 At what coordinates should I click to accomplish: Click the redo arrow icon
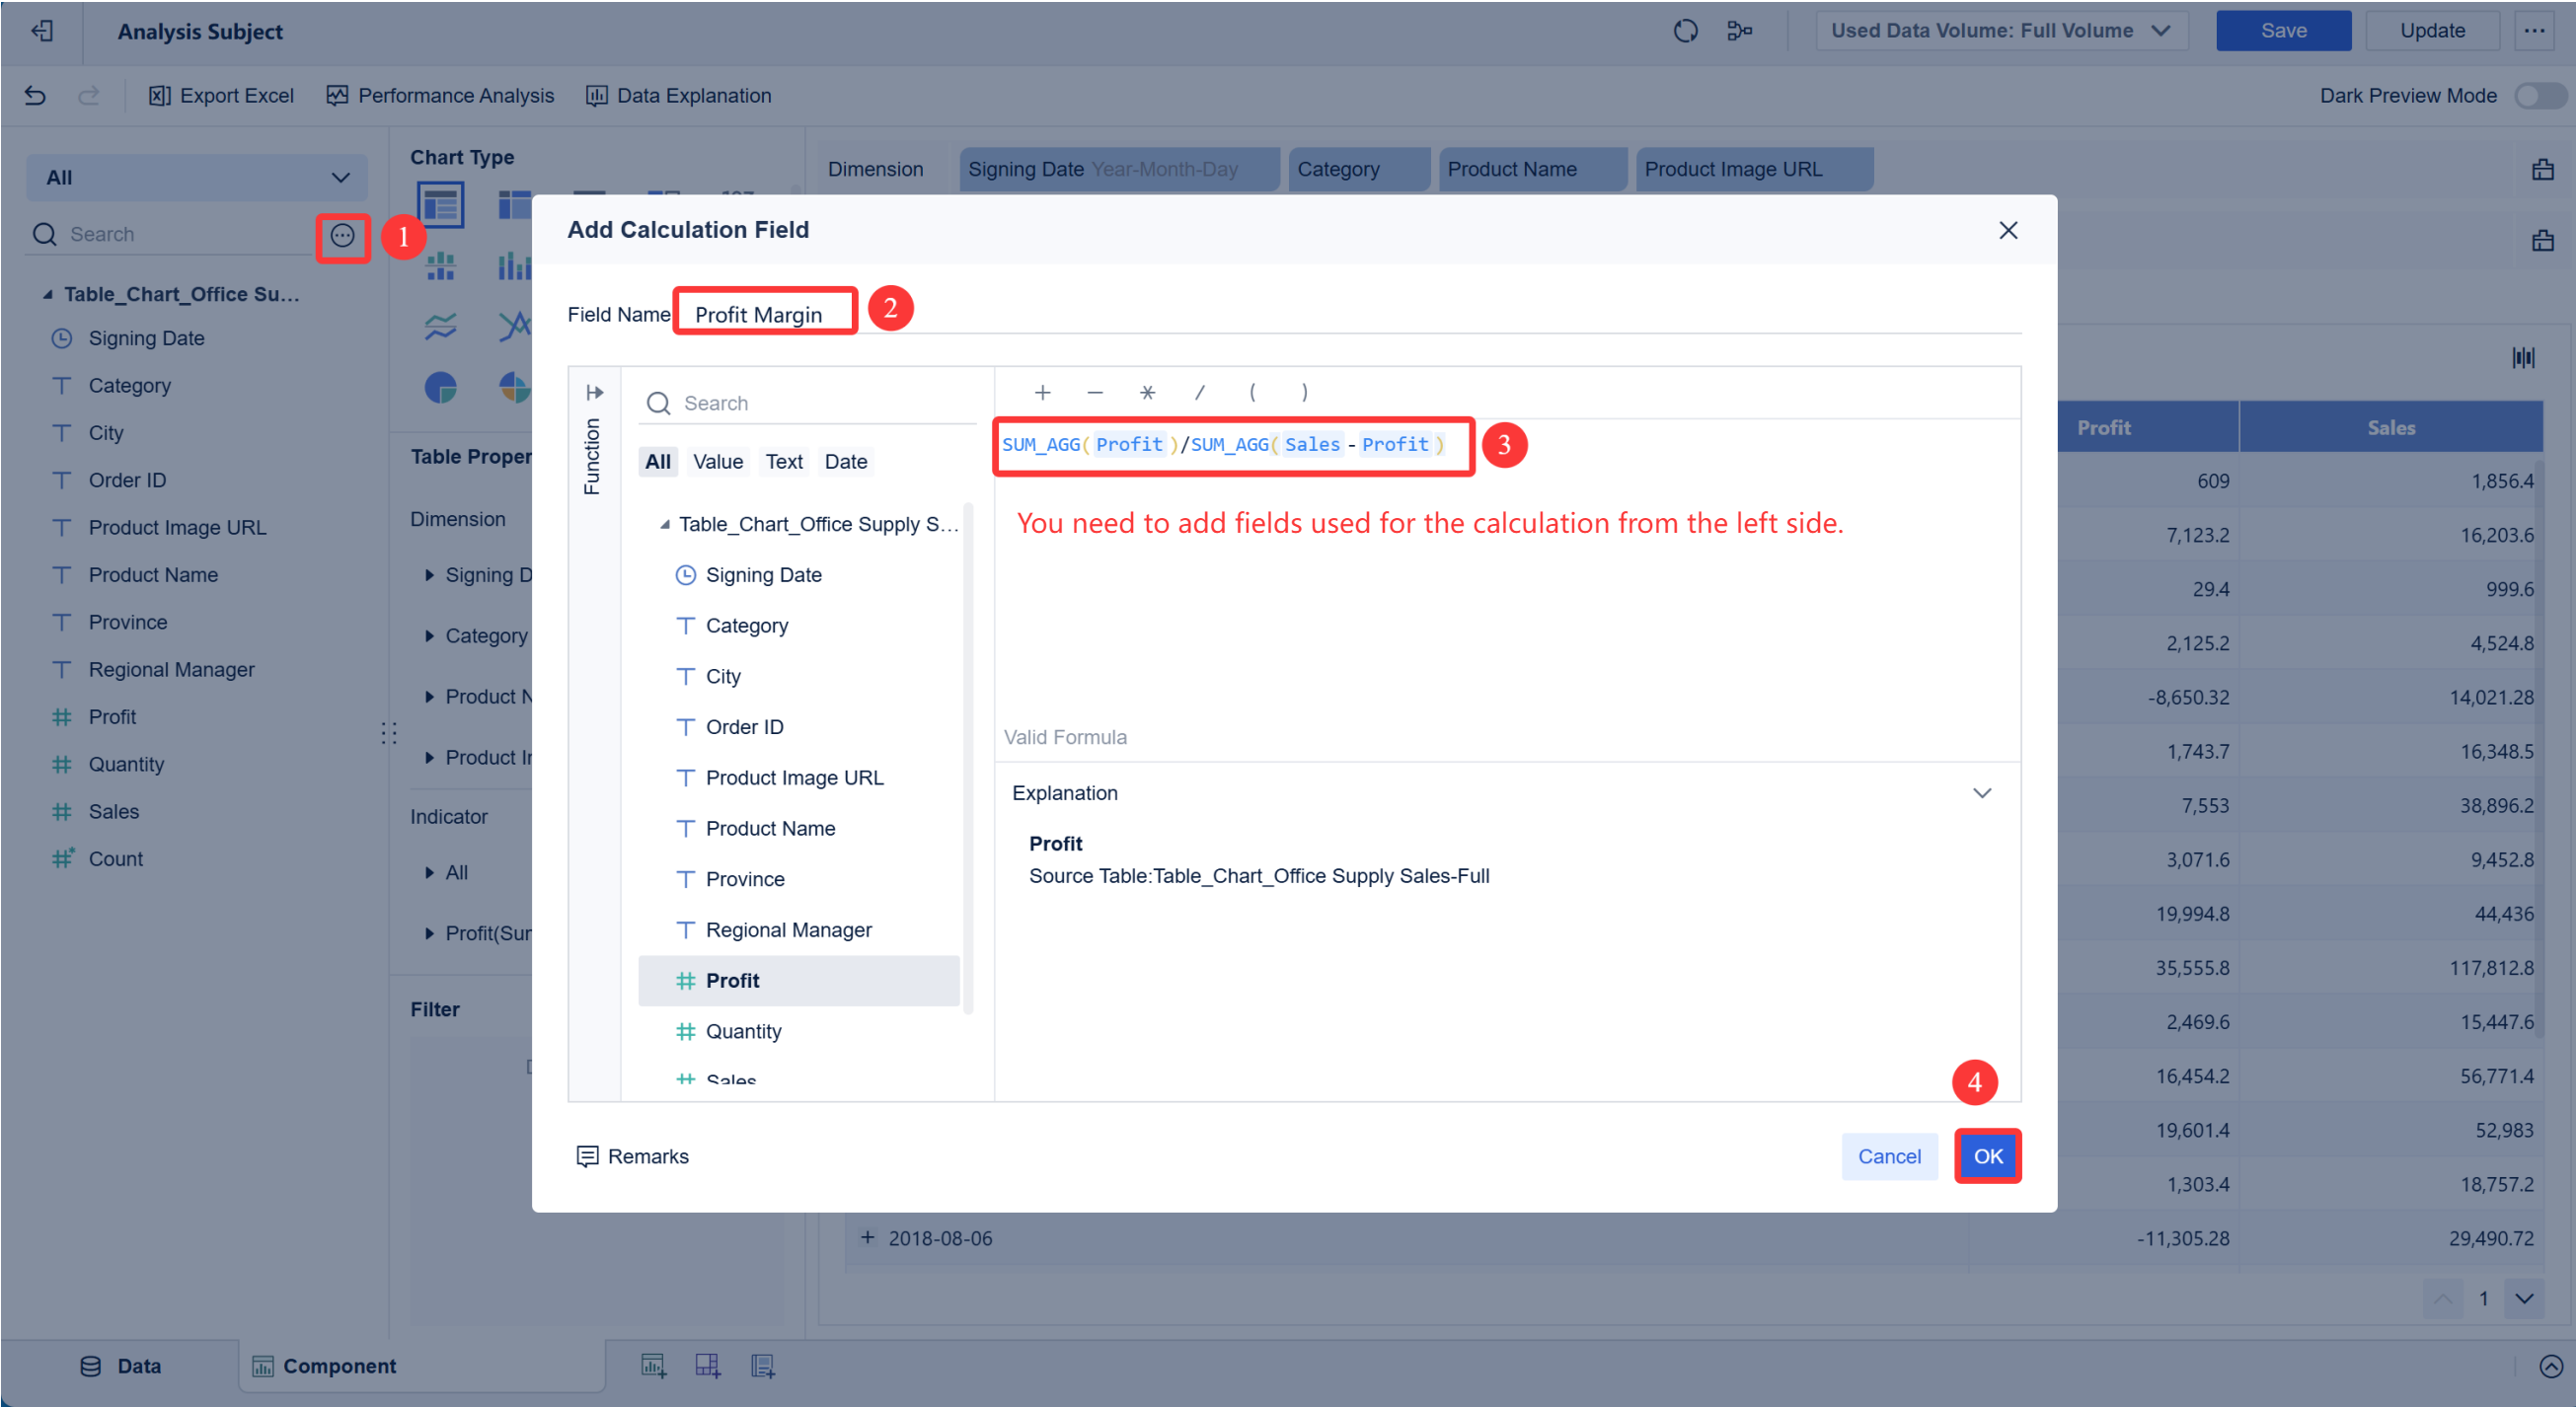(x=89, y=95)
